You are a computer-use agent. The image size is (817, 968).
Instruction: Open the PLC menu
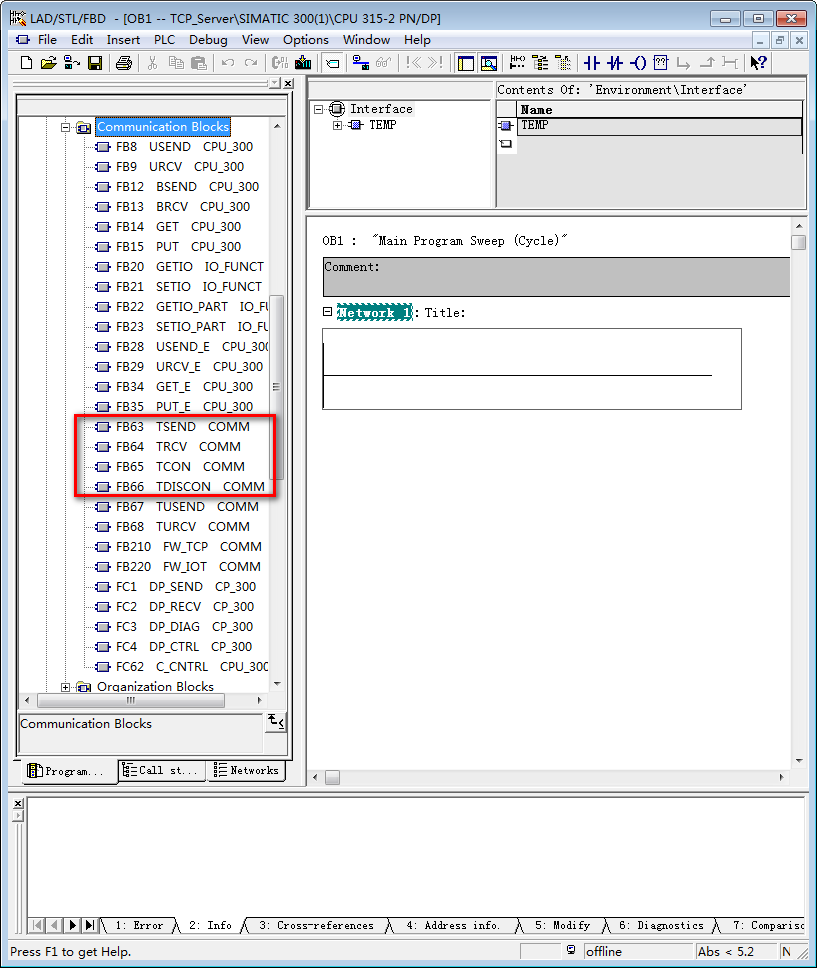164,40
